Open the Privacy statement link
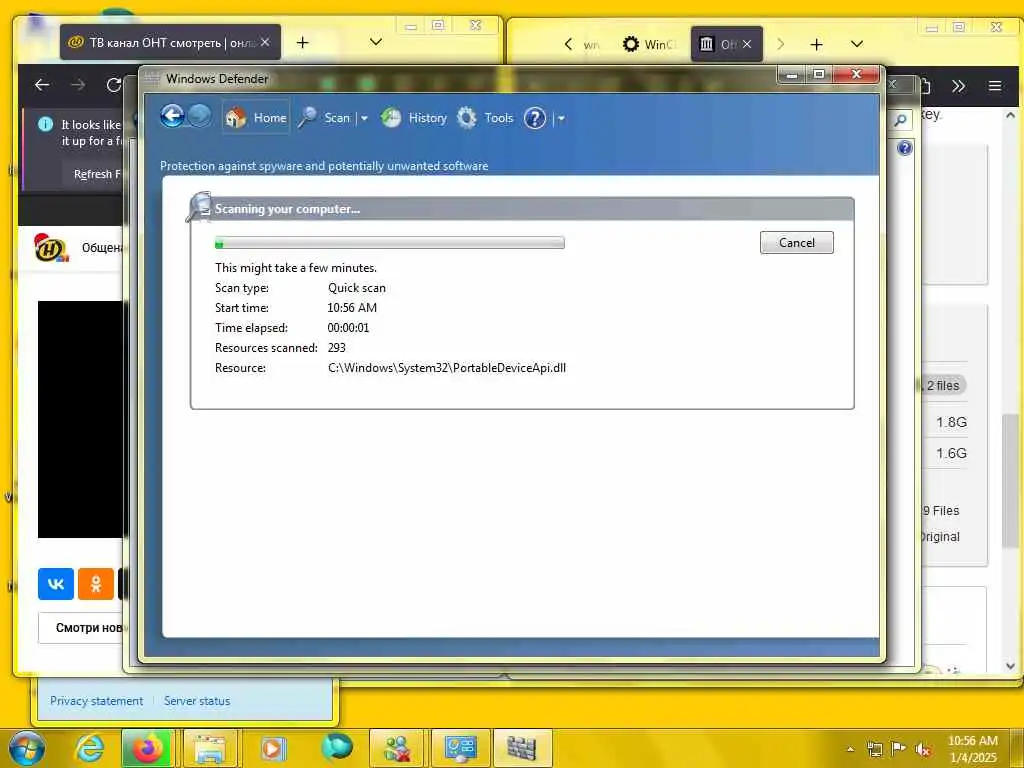The width and height of the screenshot is (1024, 768). point(96,701)
